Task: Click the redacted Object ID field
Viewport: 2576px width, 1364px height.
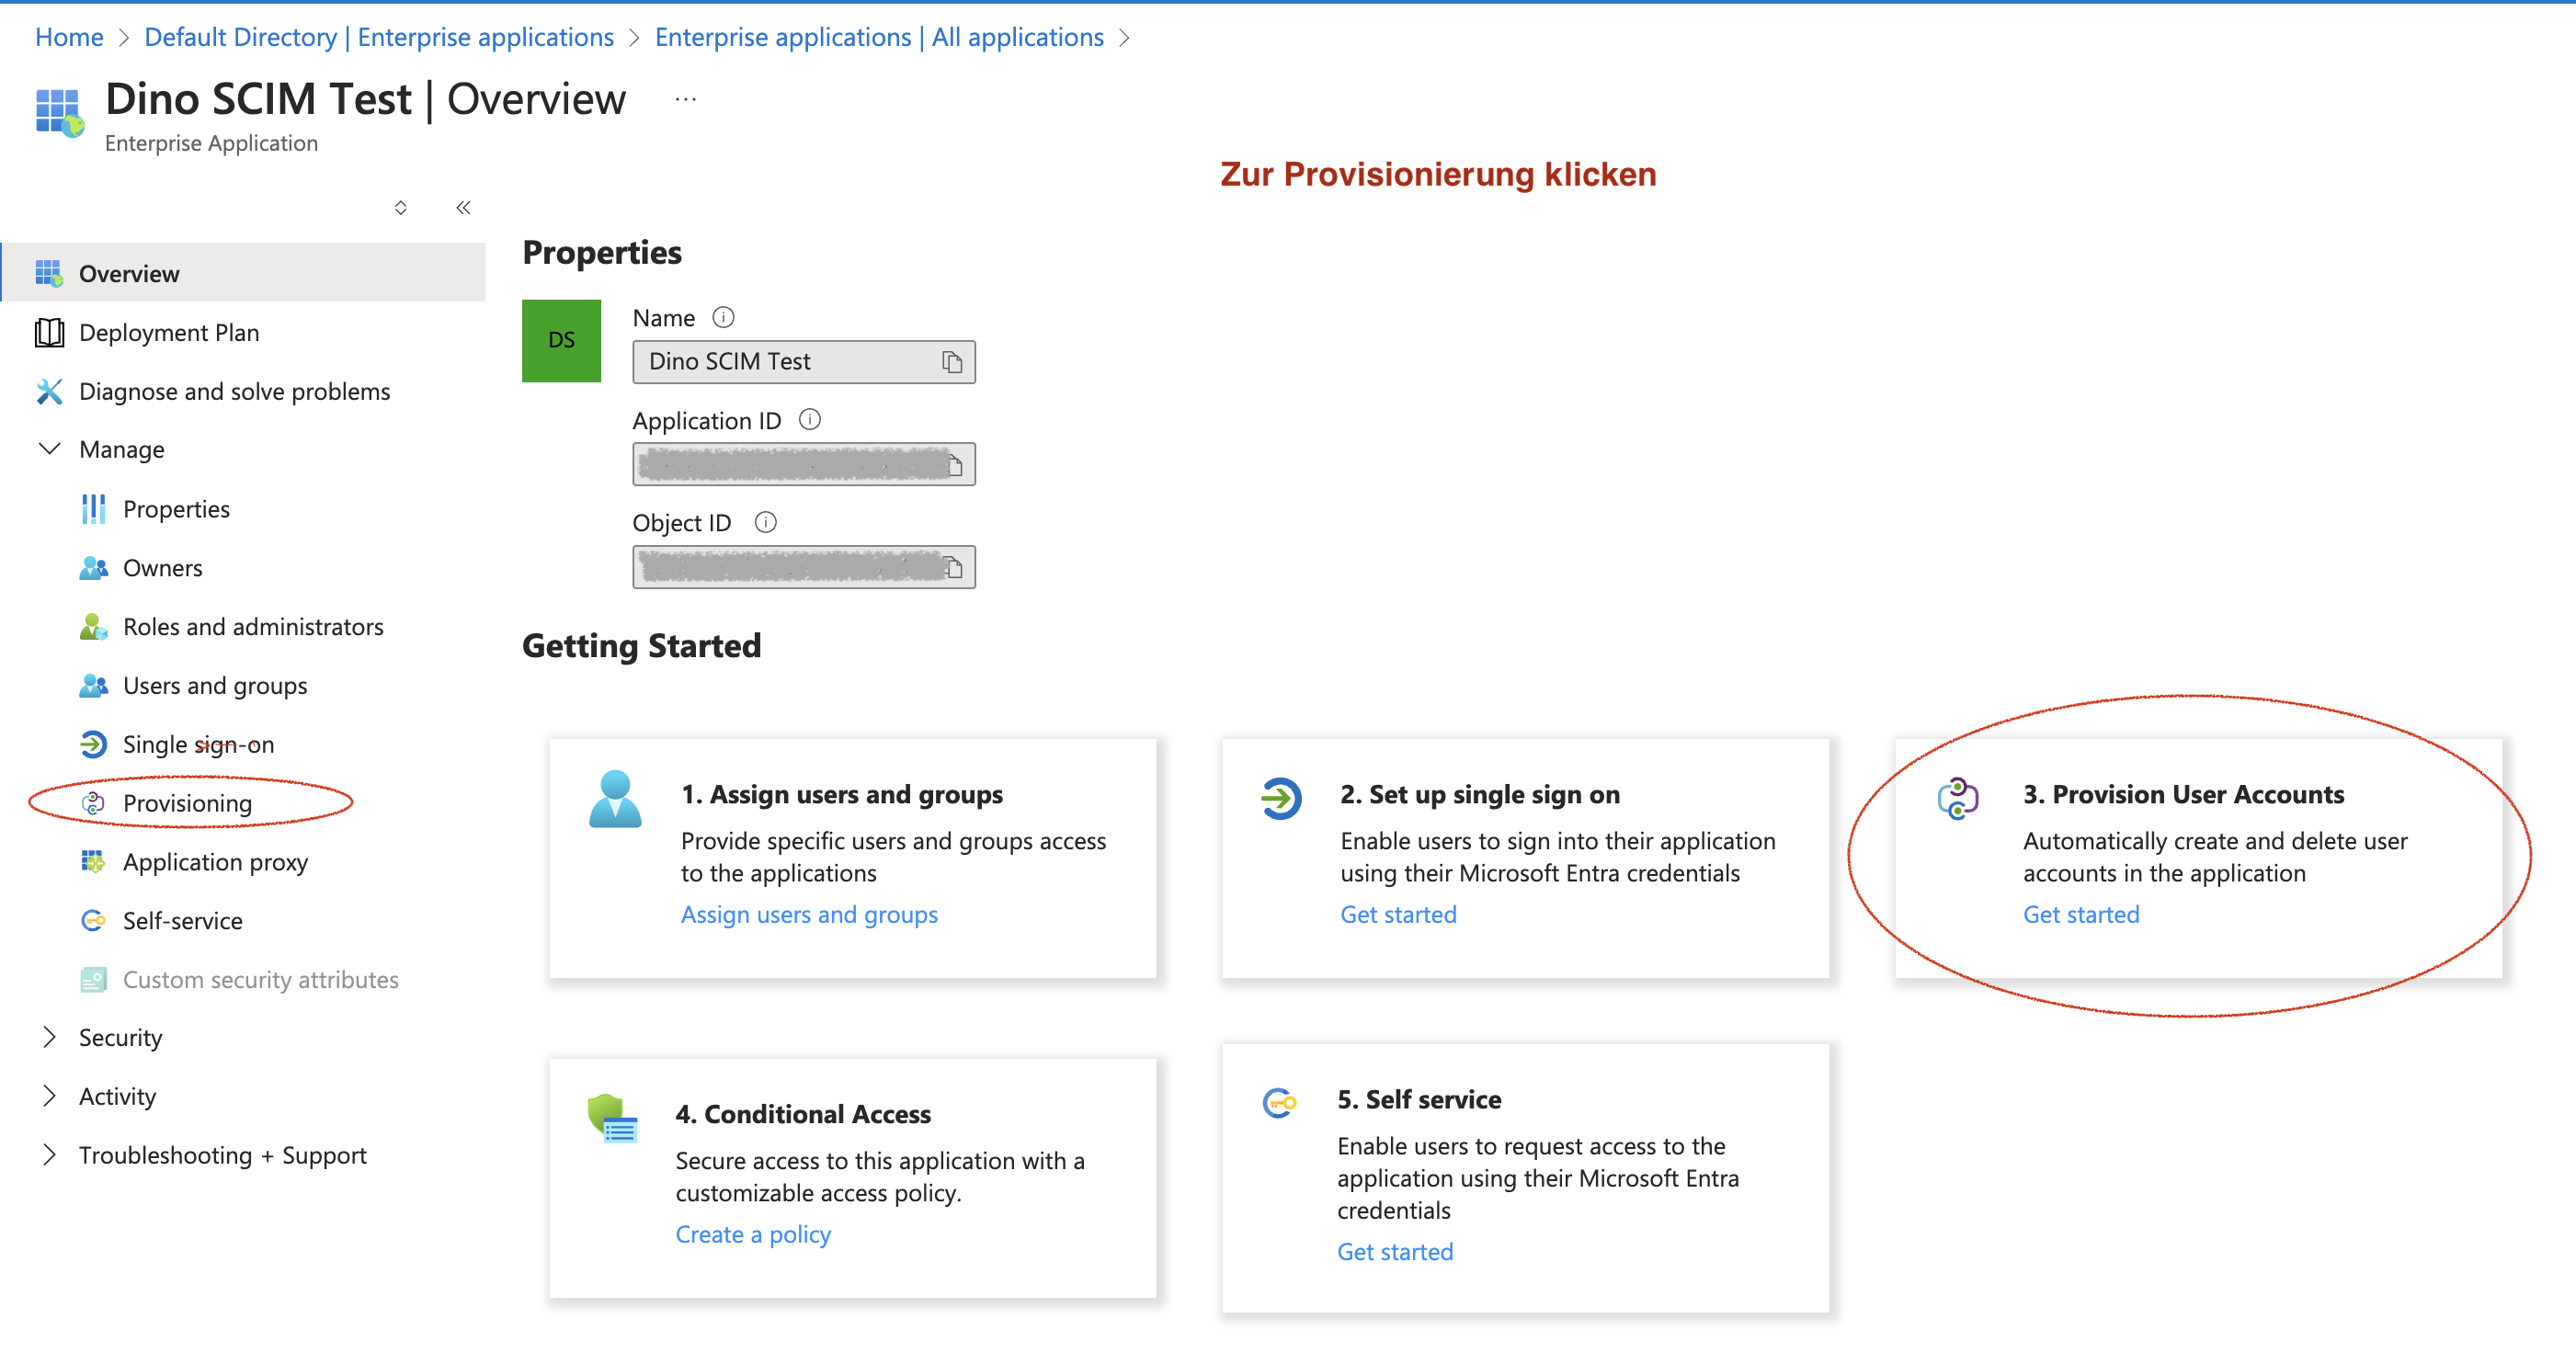Action: pyautogui.click(x=803, y=567)
